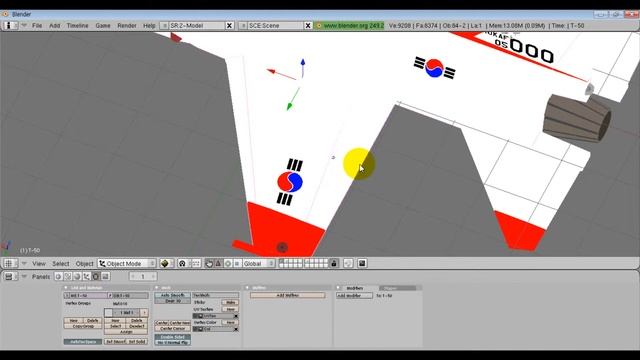This screenshot has height=360, width=640.
Task: Delete the SCE:Scene entry with X
Action: coord(308,25)
